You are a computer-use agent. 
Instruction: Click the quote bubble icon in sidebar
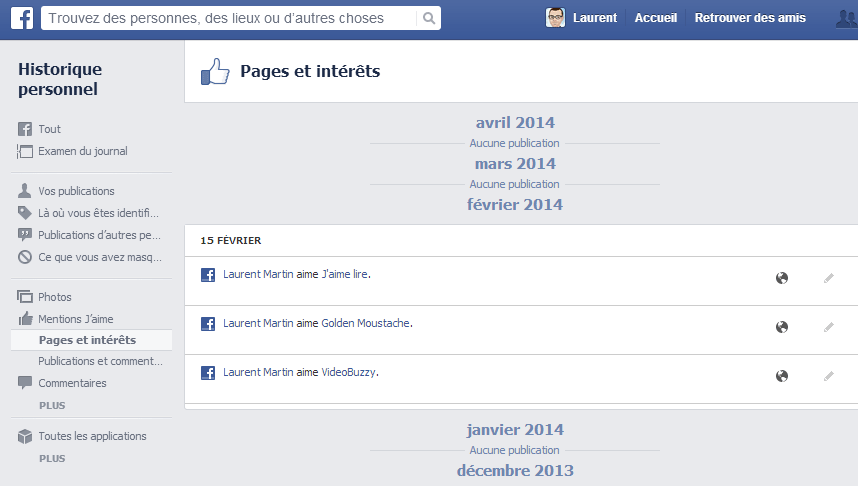pyautogui.click(x=25, y=235)
